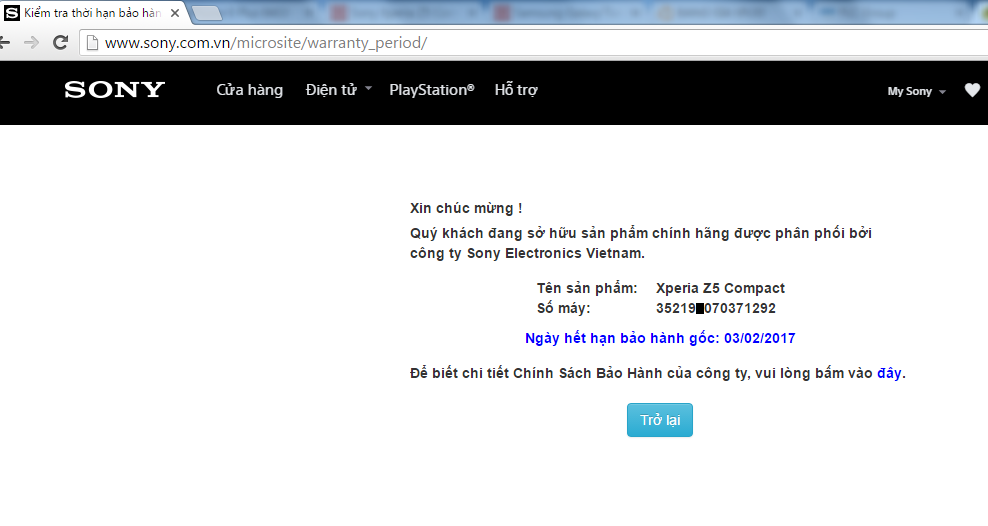988x526 pixels.
Task: Open the PlayStation® menu item
Action: click(x=432, y=90)
